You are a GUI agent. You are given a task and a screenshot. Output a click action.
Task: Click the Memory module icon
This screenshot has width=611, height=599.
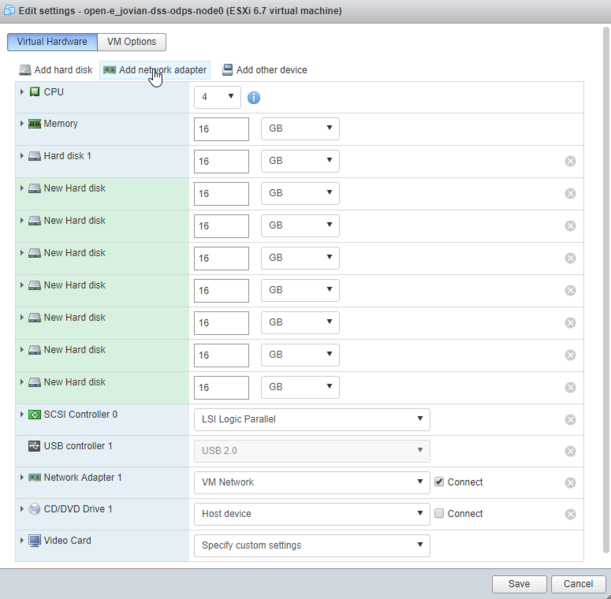point(35,124)
